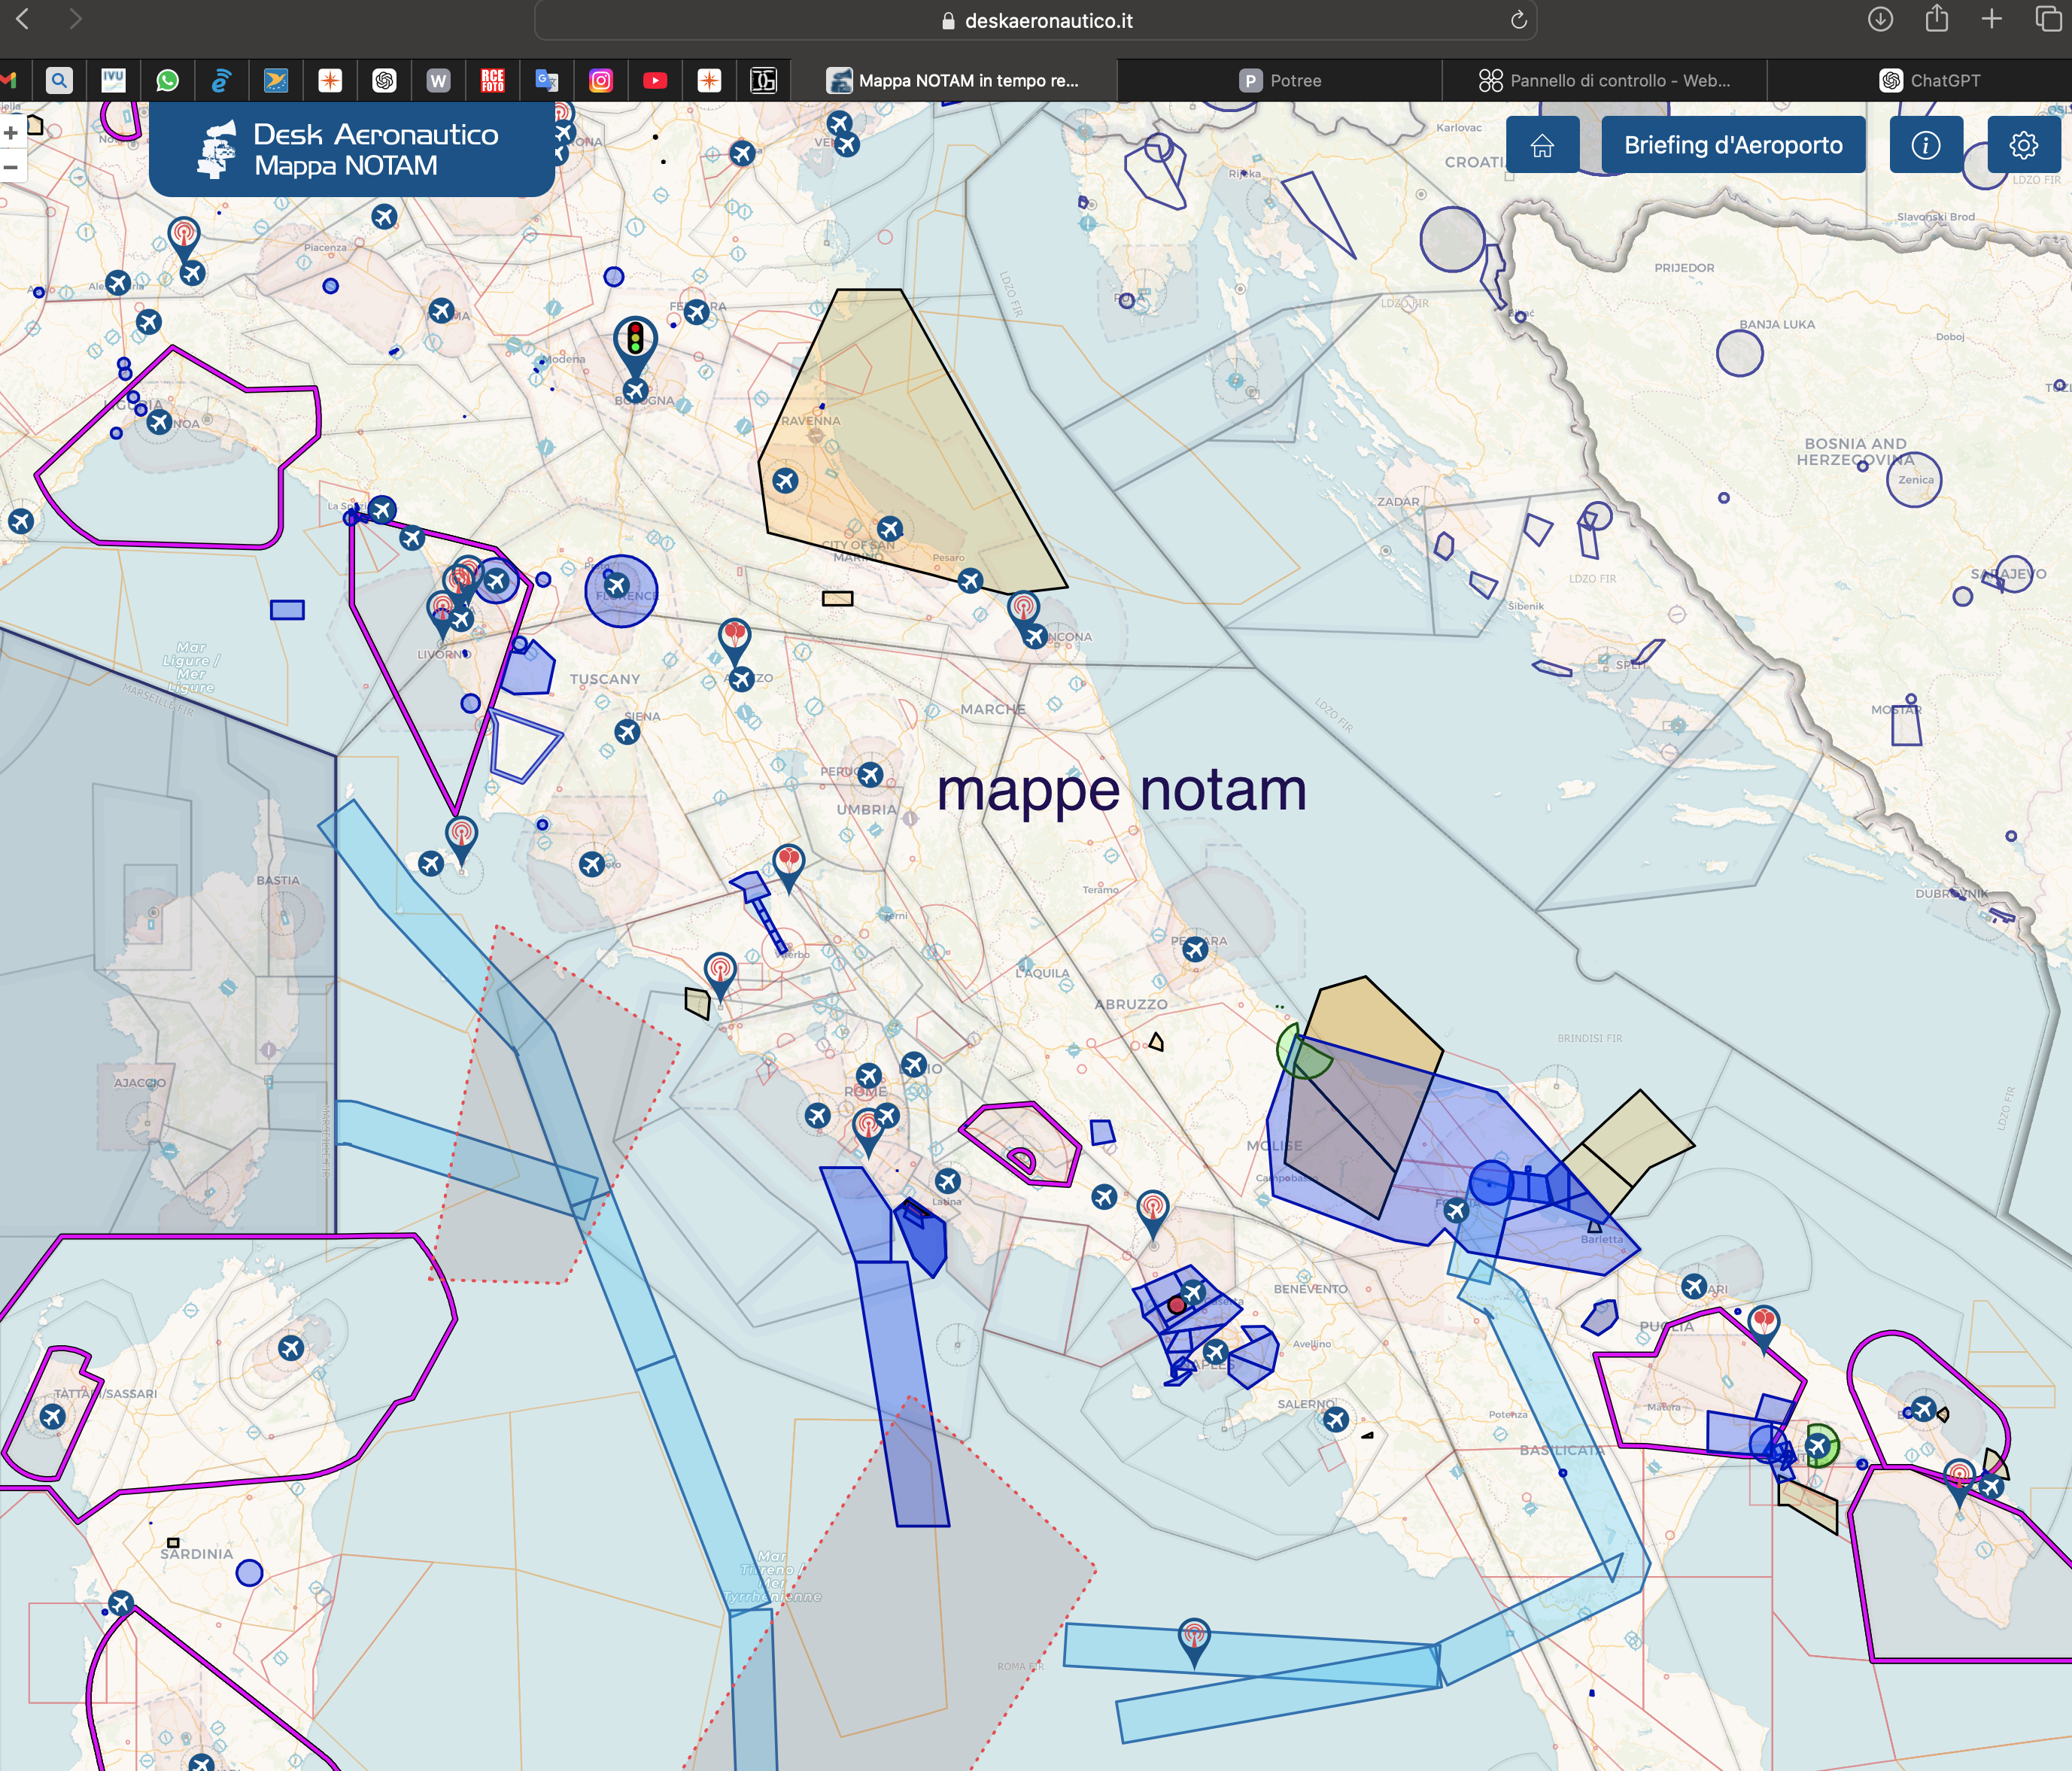Switch to the Potree tab

coord(1280,80)
